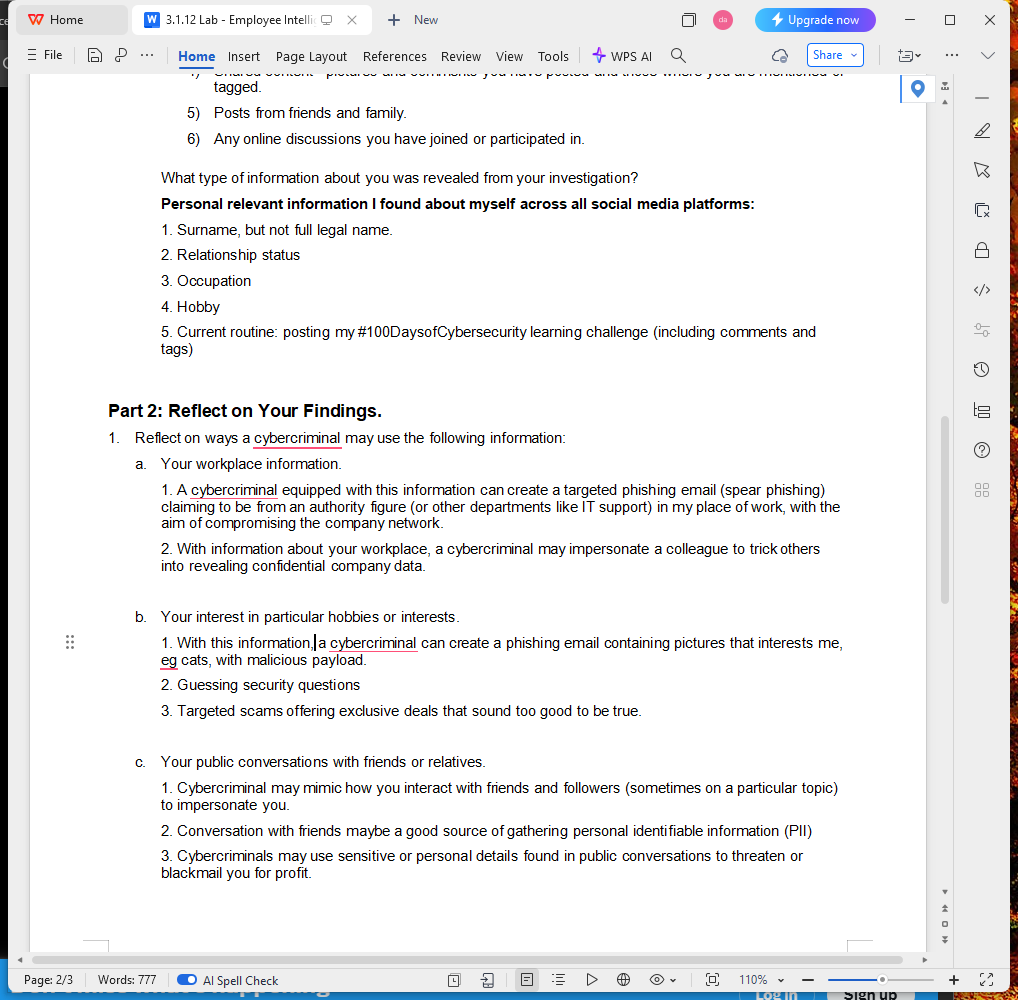
Task: Click New to create a new tab
Action: point(414,20)
